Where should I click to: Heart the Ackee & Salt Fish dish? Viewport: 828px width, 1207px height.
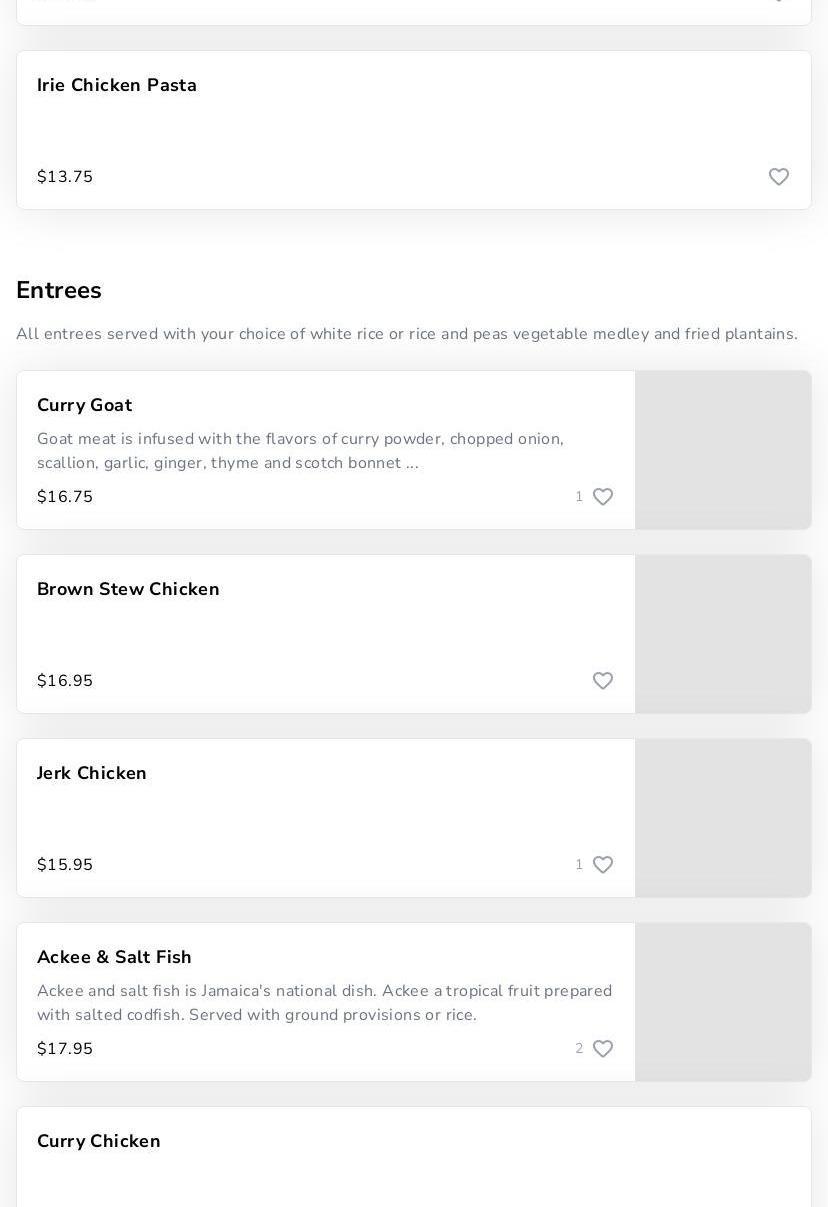[x=602, y=1049]
